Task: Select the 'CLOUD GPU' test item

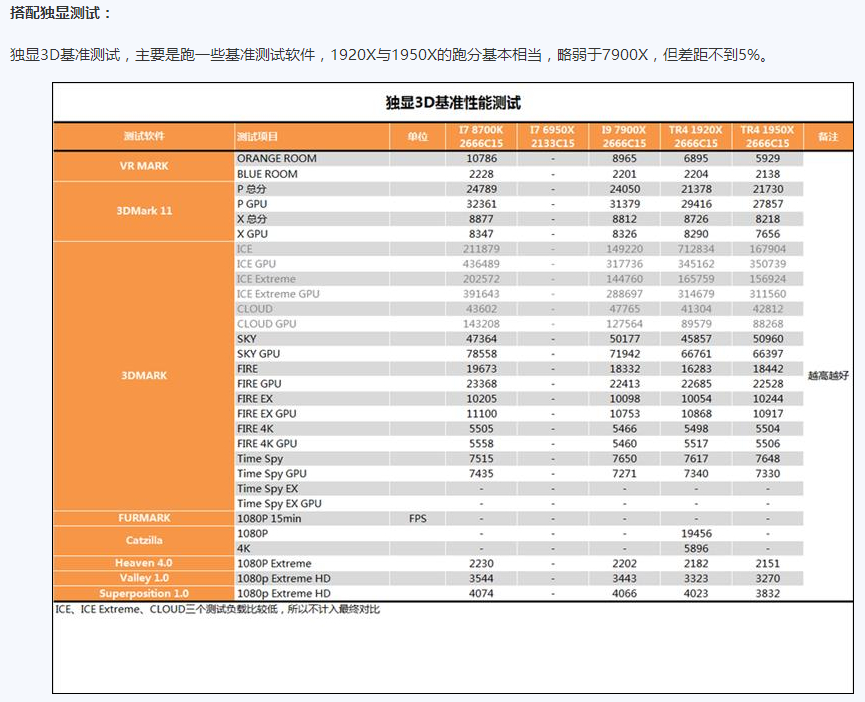Action: click(x=266, y=324)
